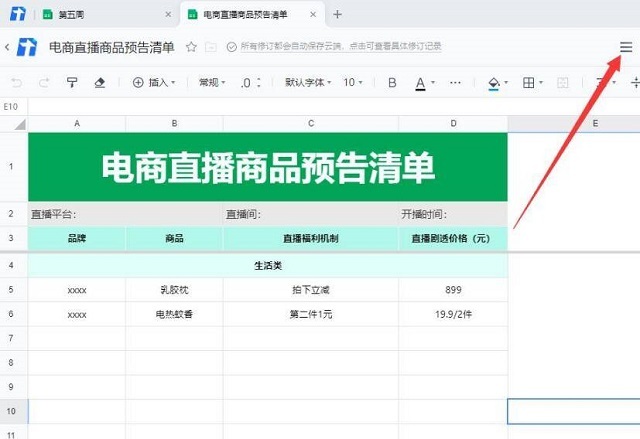Click the format painter icon
This screenshot has height=439, width=640.
pos(72,82)
